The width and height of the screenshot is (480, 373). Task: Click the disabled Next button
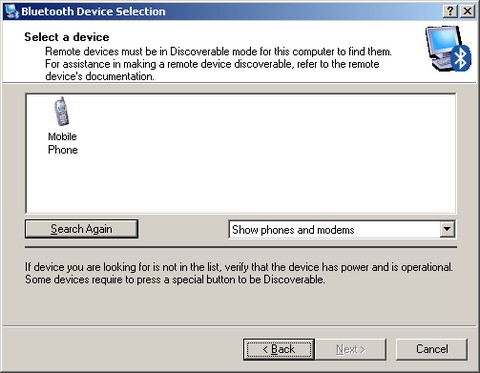351,349
